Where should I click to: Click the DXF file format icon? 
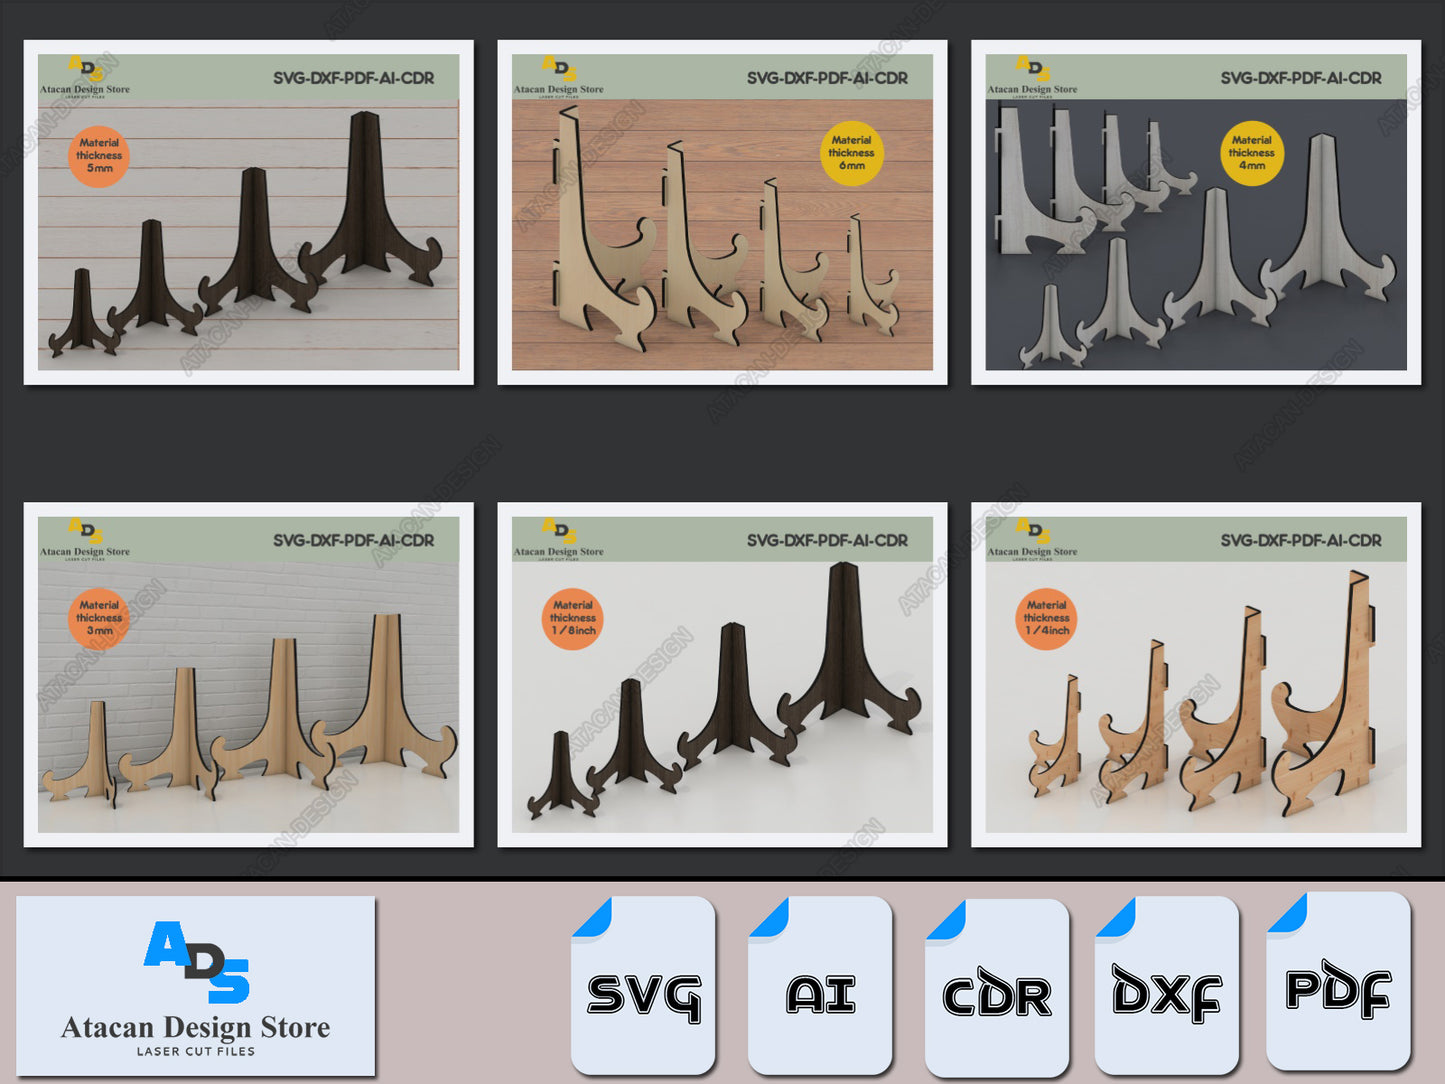1166,985
